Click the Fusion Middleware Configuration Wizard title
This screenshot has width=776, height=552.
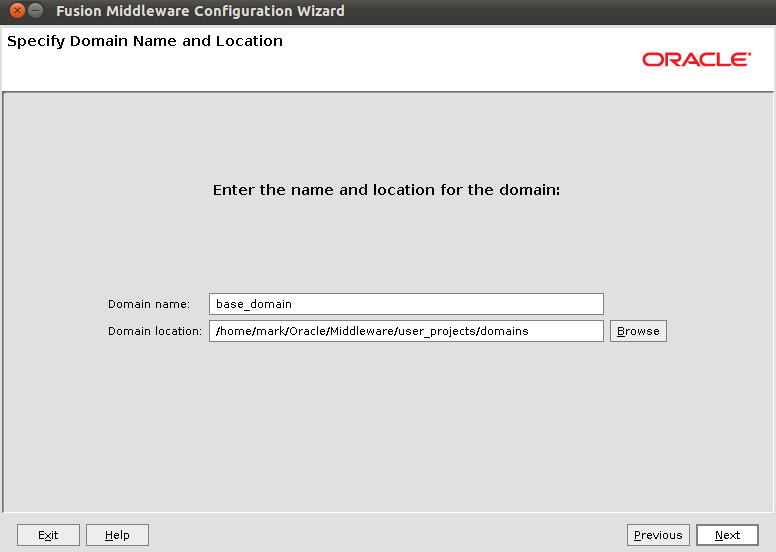click(x=200, y=11)
